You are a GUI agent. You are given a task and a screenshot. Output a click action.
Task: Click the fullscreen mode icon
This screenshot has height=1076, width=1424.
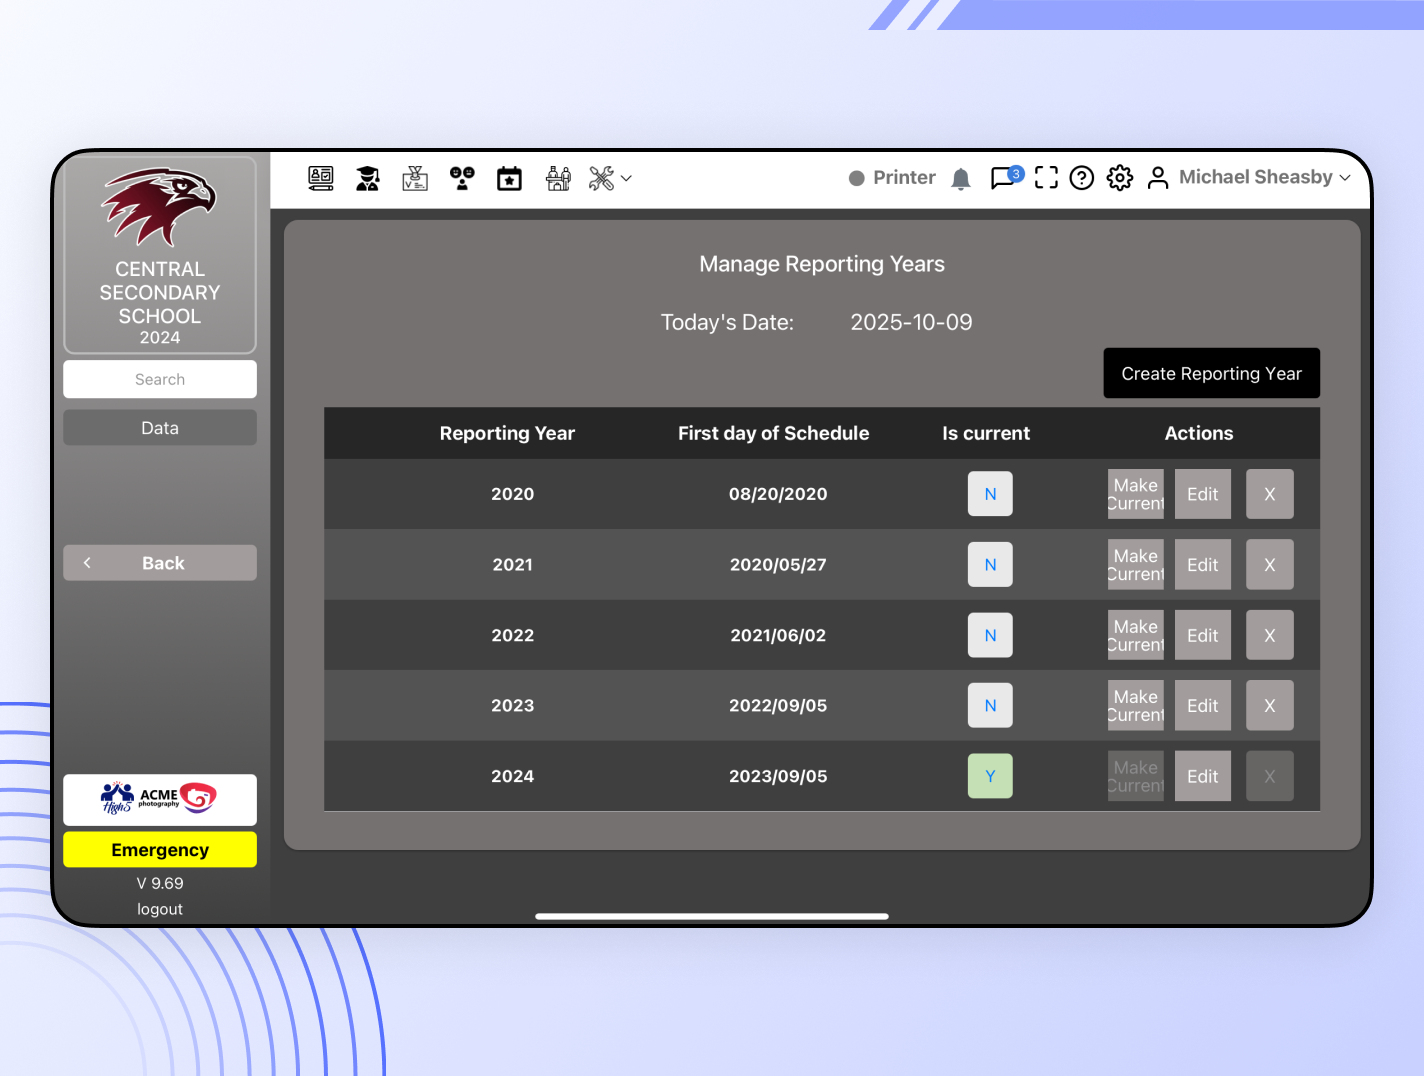point(1045,177)
